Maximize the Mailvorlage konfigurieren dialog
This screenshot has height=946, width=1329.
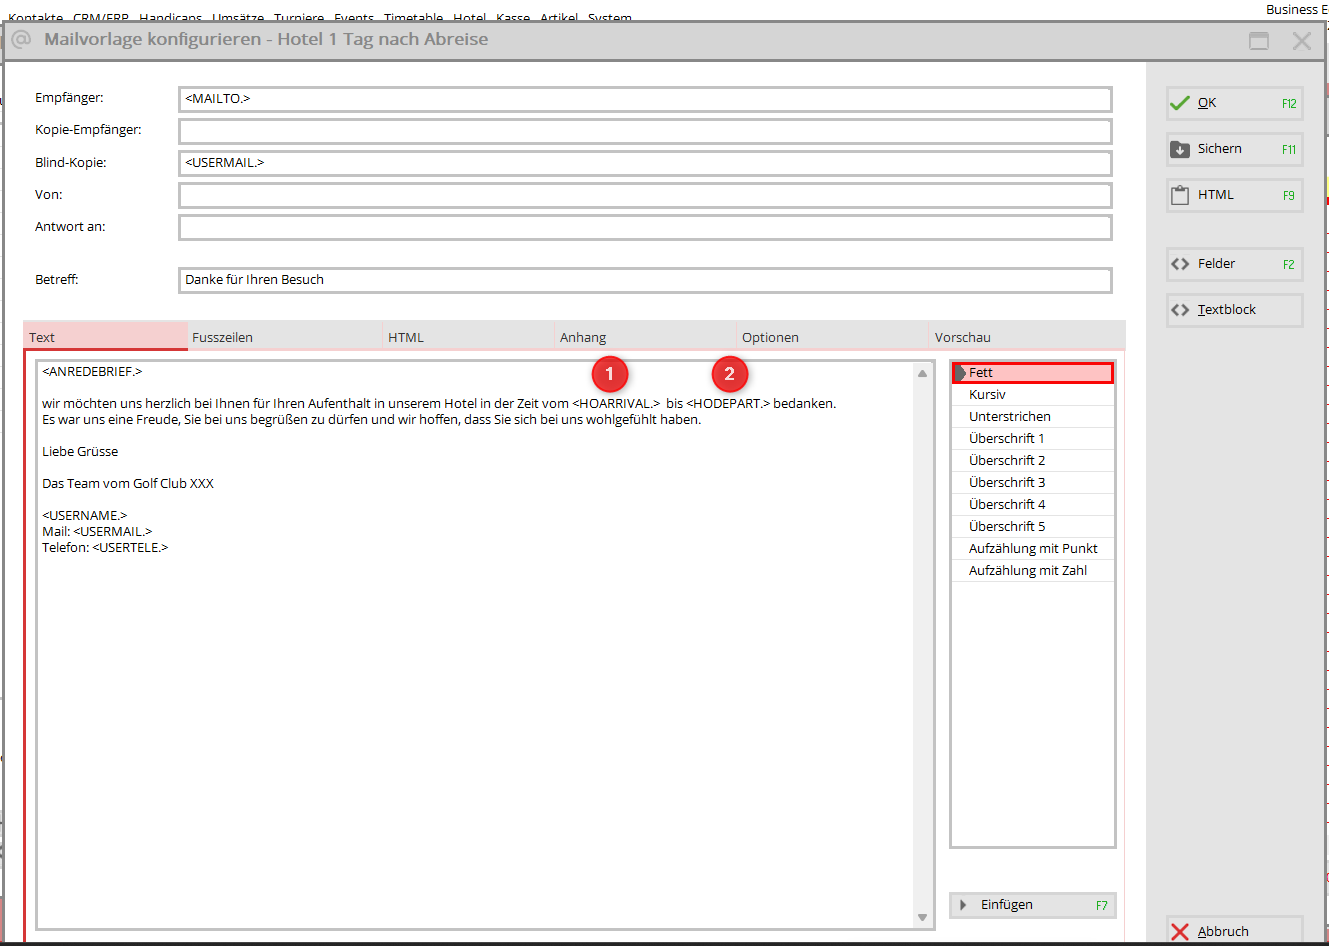1259,41
